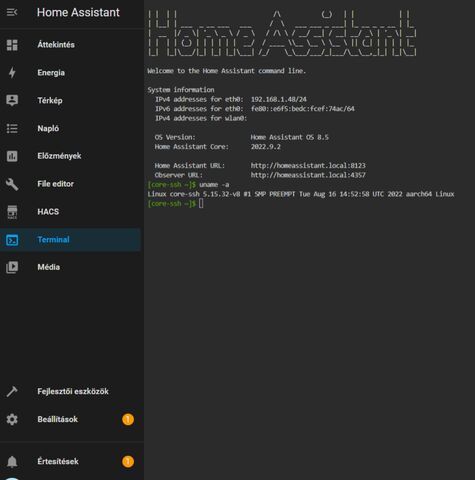Click the http://homeassistant.local:8123 URL text
The height and width of the screenshot is (480, 475).
coord(308,166)
